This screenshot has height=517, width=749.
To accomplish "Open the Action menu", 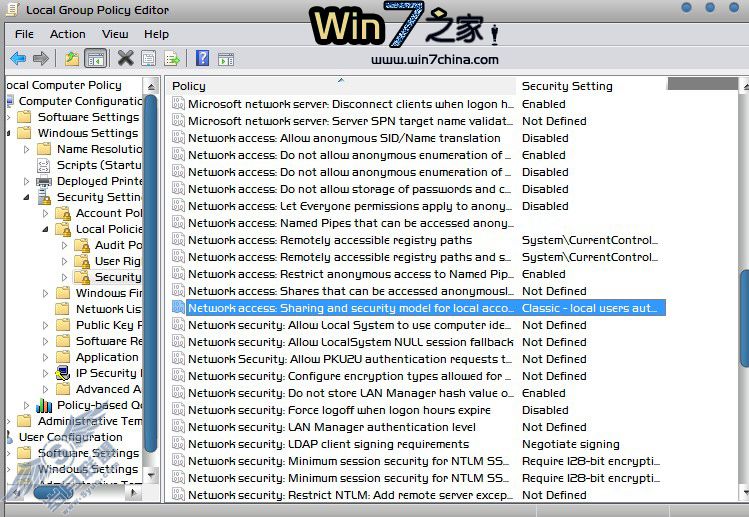I will point(68,34).
